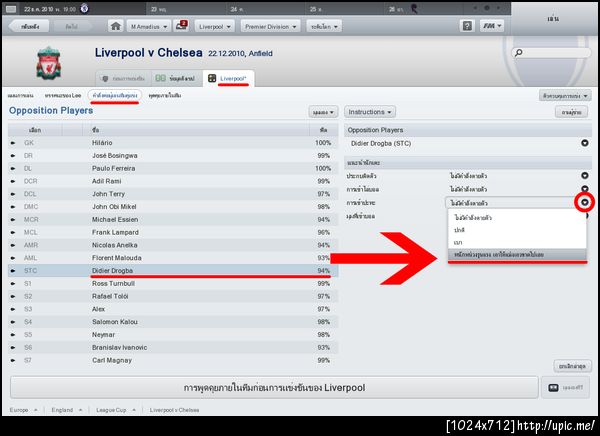Click the icon on calendar day 26
Viewport: 600px width, 436px height.
[414, 8]
